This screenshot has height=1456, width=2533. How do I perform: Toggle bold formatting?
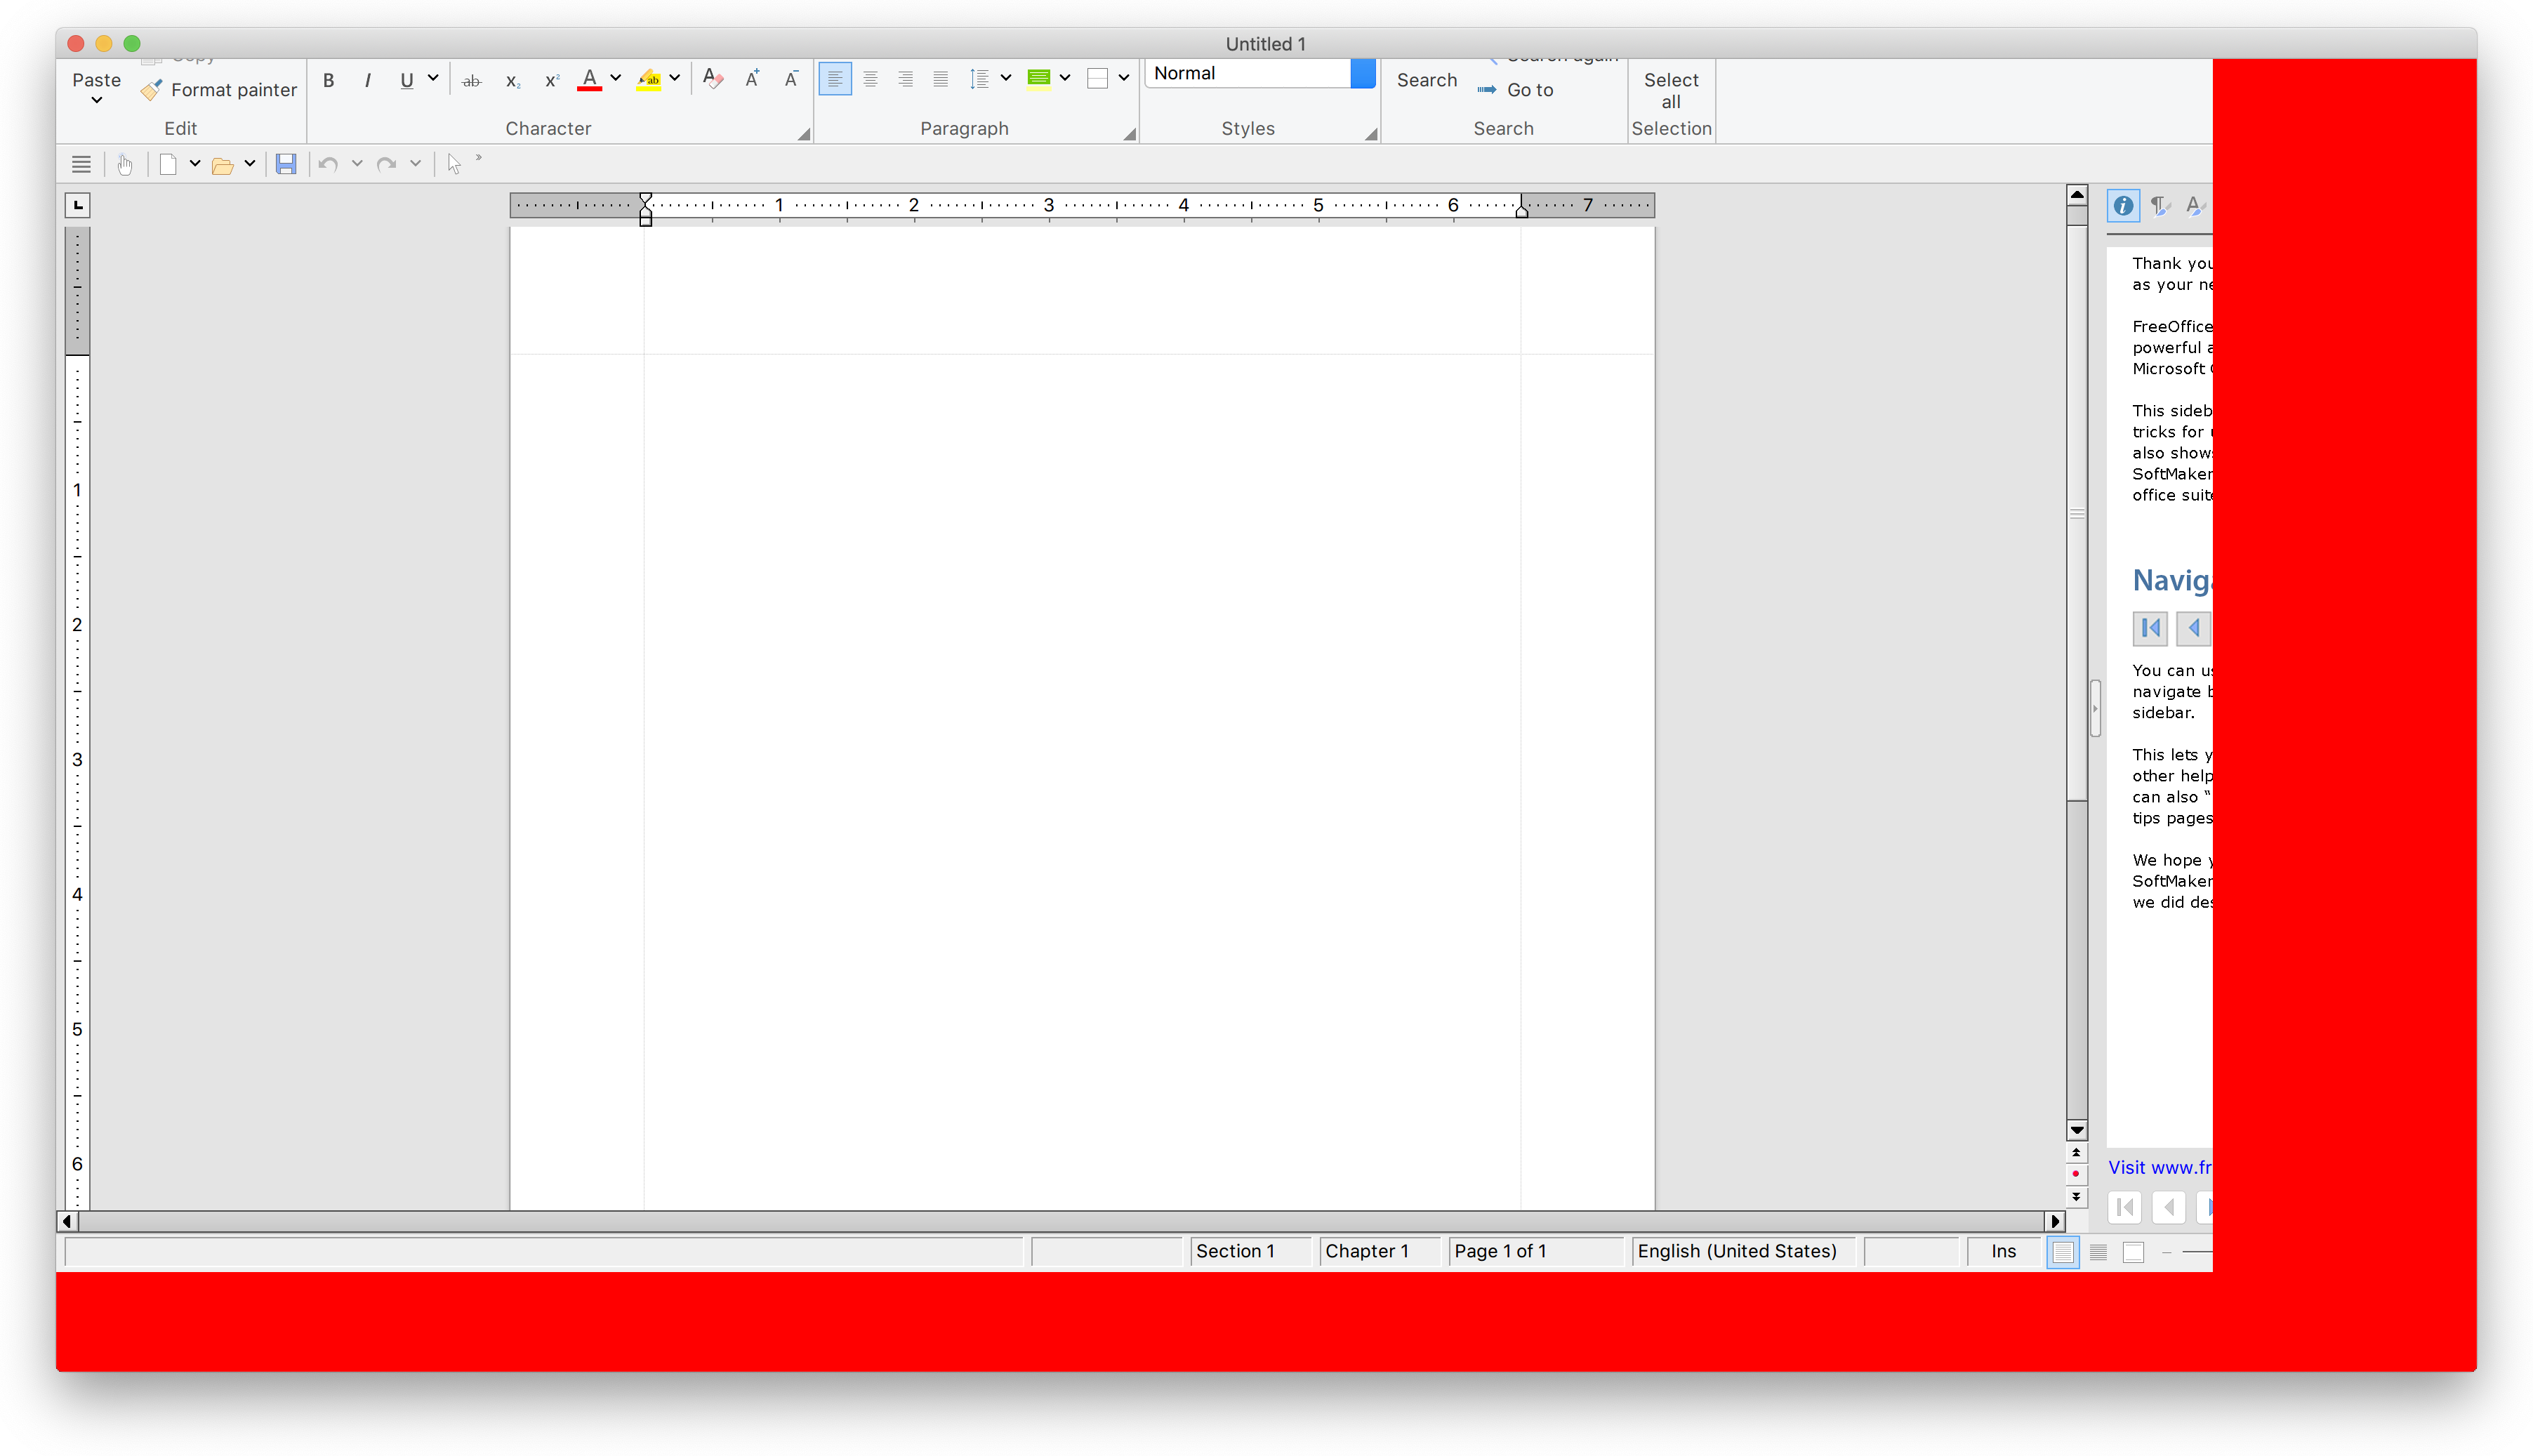pos(328,81)
